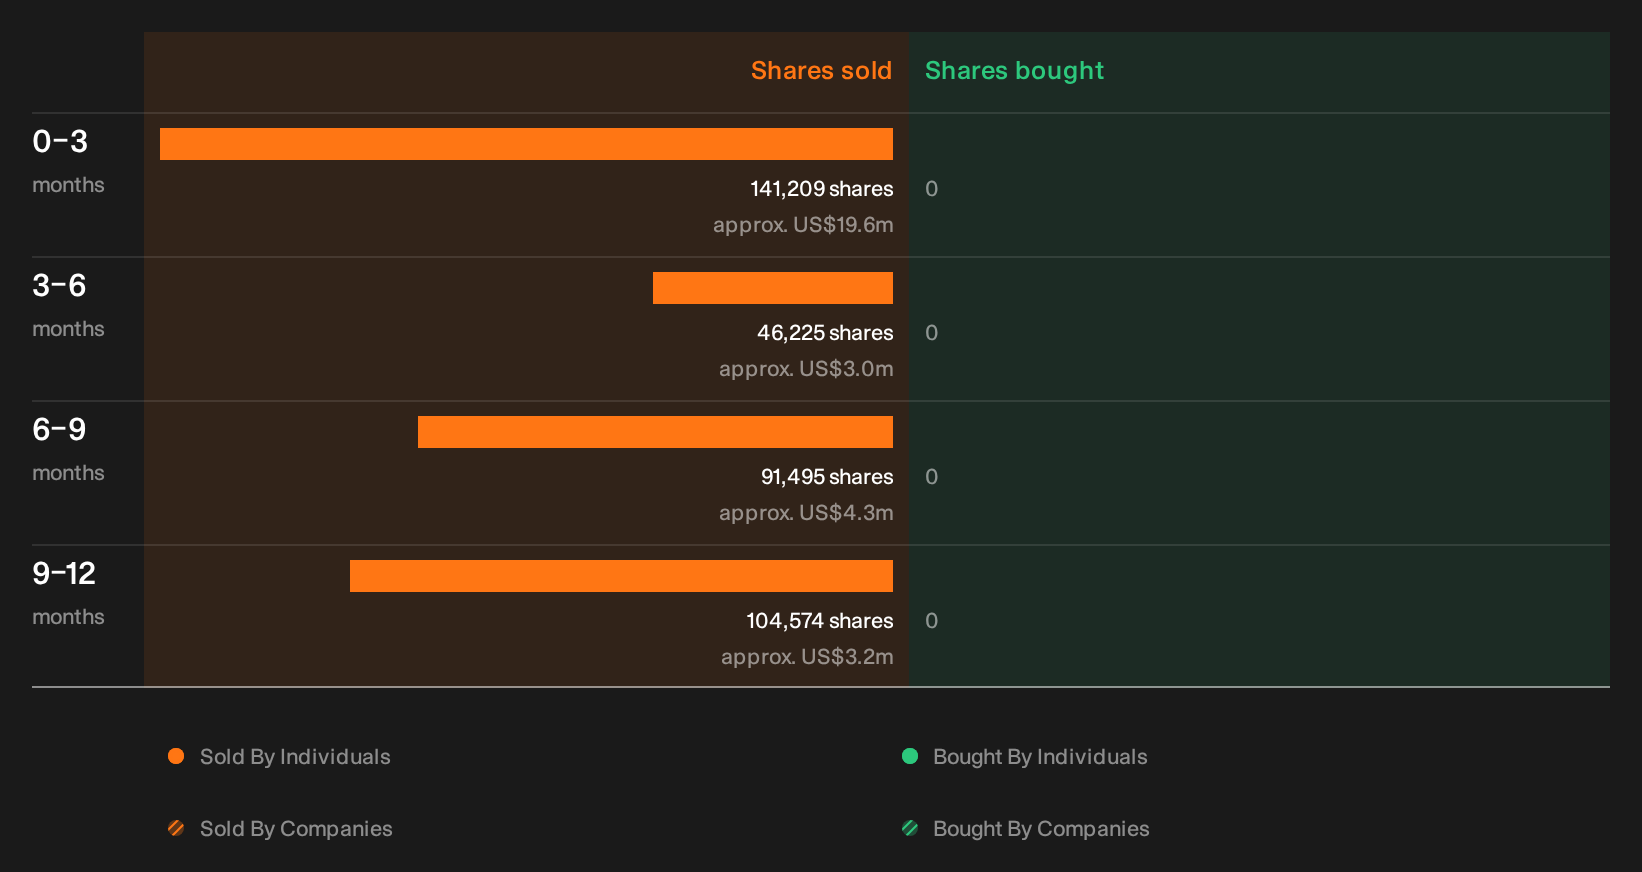1642x872 pixels.
Task: Click the Shares sold column header
Action: pos(821,71)
